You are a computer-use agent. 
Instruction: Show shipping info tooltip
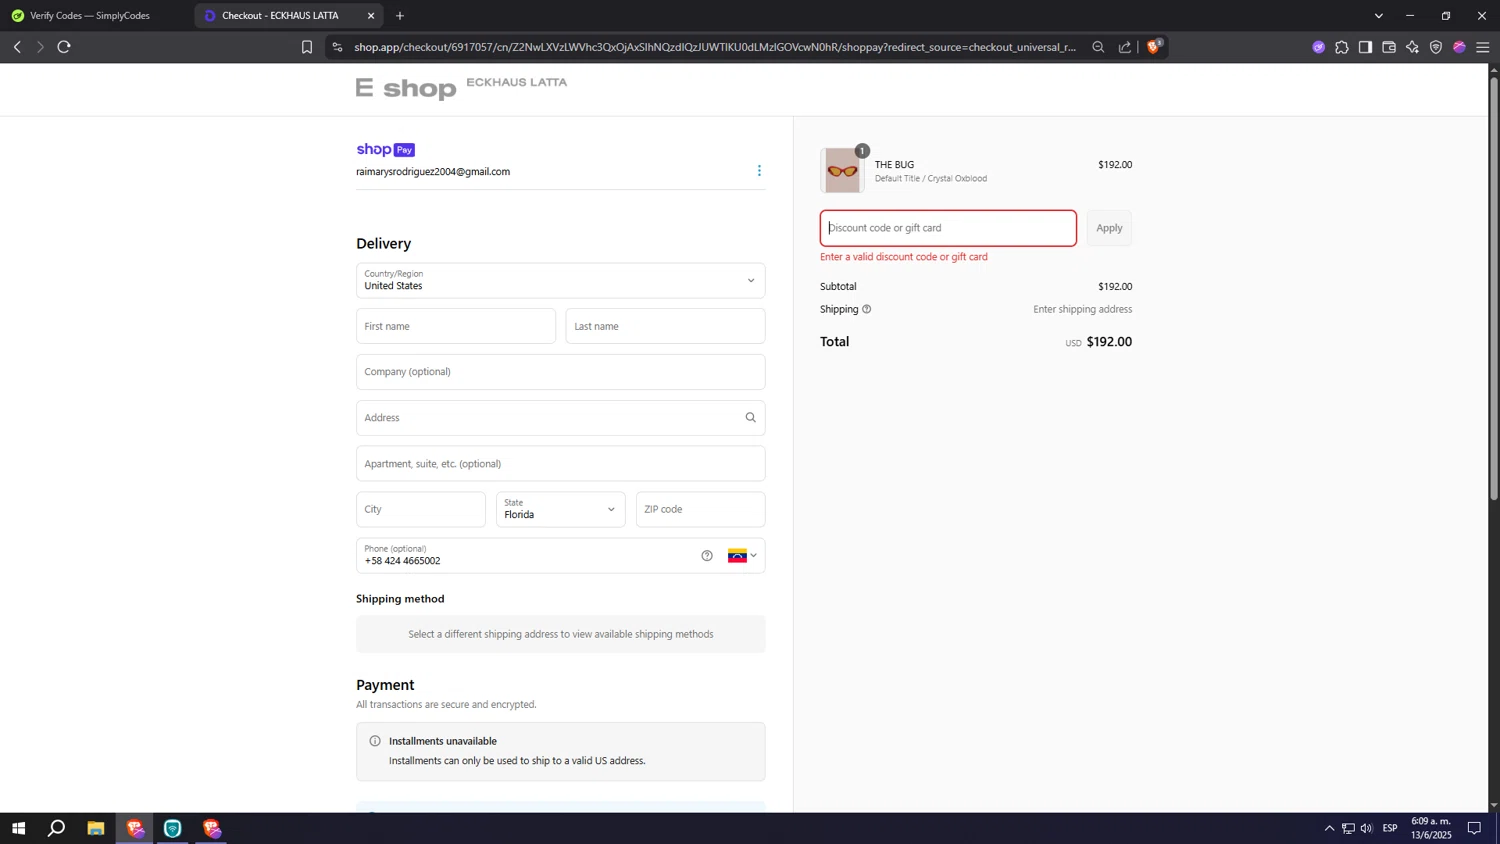867,309
